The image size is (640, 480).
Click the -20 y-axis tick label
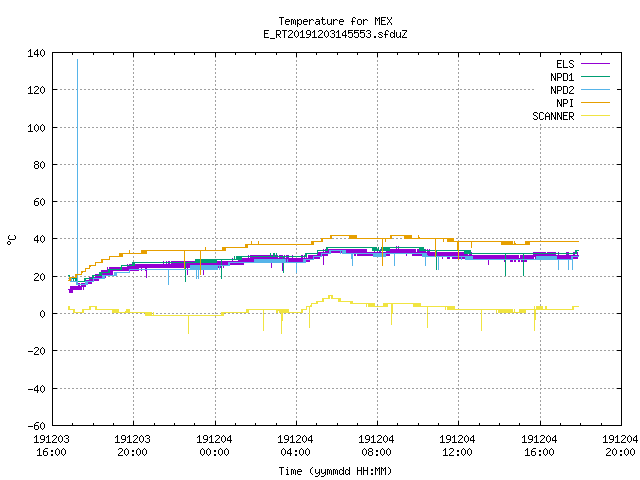tap(36, 351)
